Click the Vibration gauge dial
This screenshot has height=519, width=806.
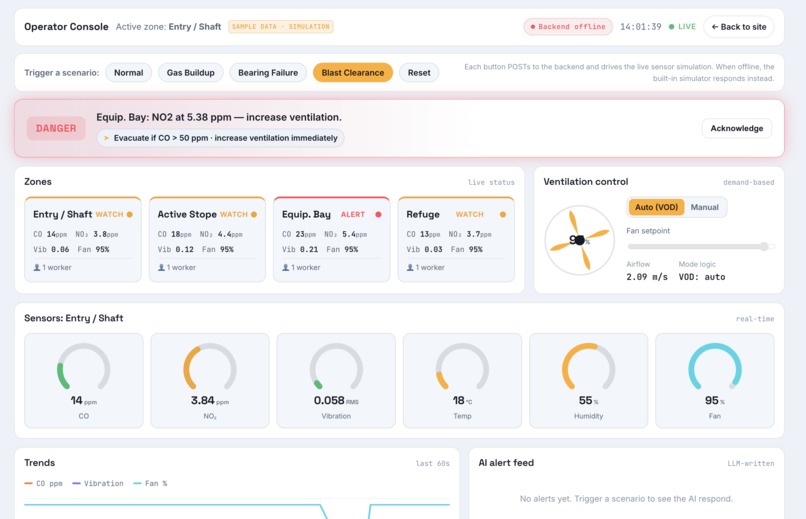tap(336, 367)
